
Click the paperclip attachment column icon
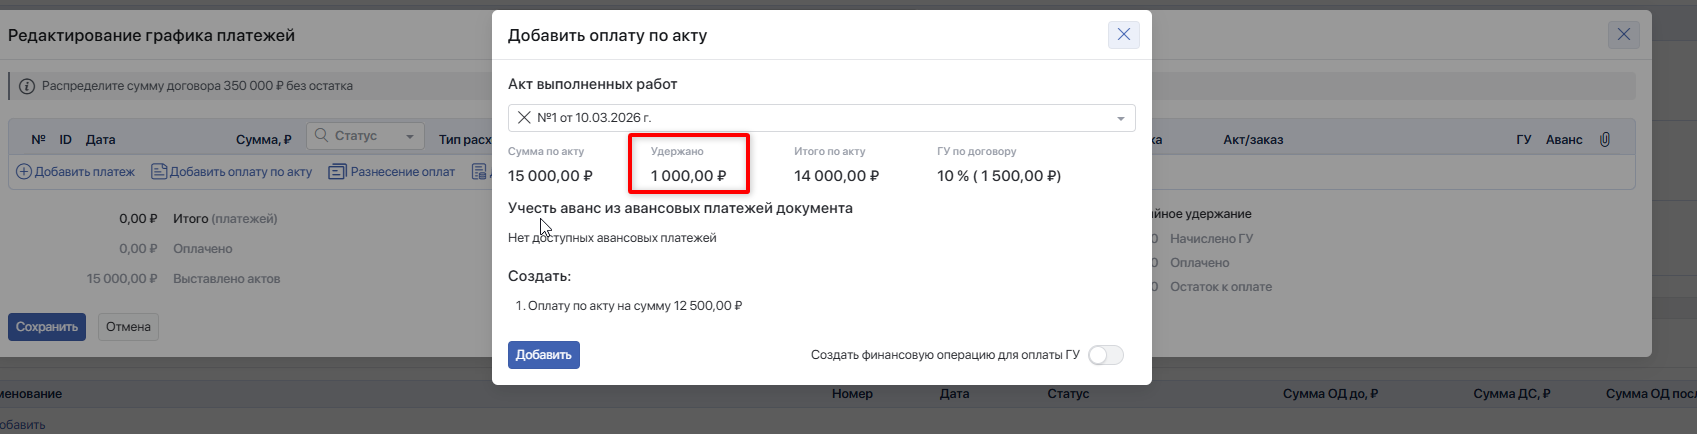(x=1604, y=139)
